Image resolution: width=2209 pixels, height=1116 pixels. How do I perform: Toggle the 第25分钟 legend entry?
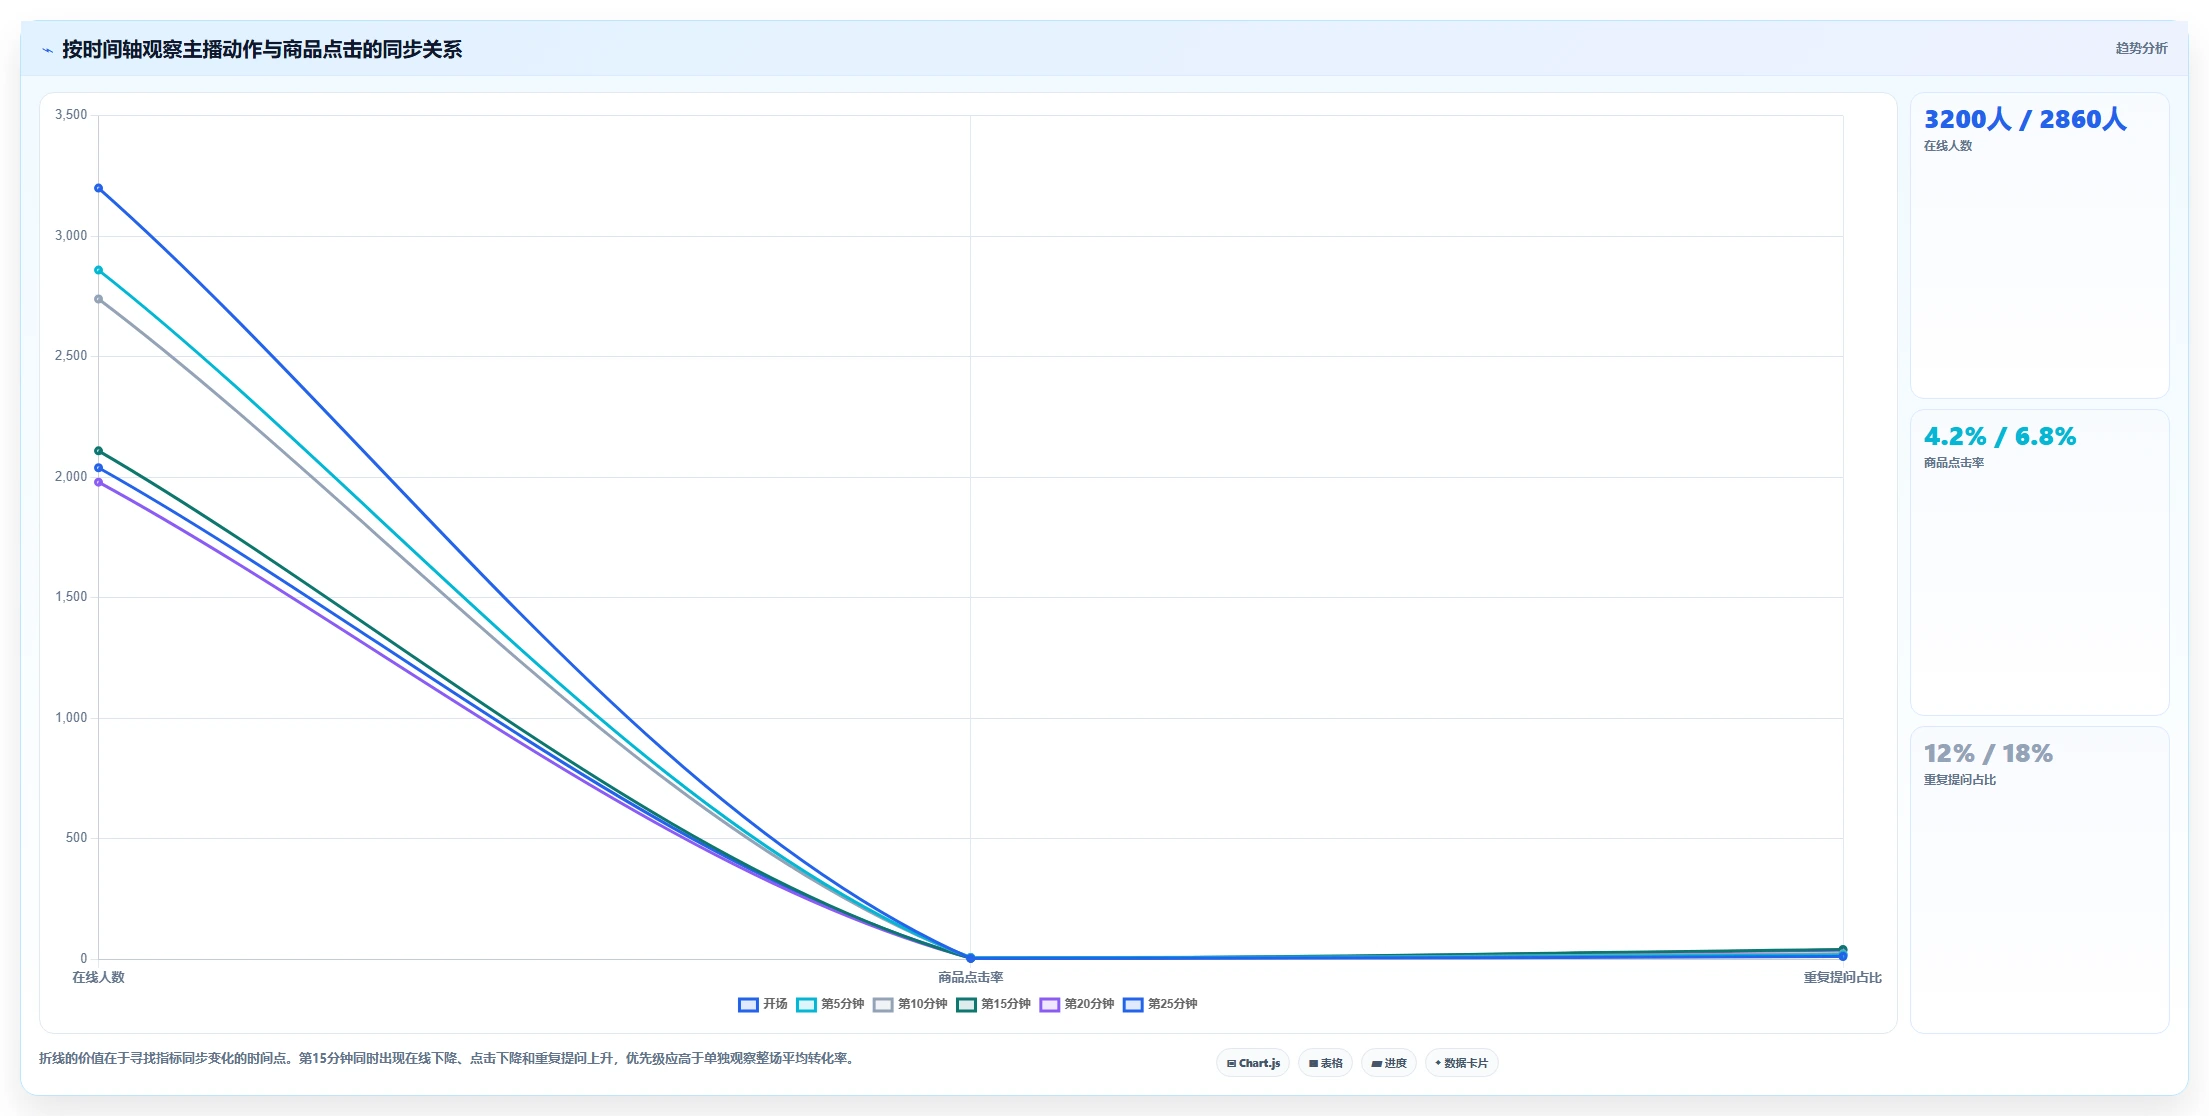pos(1160,1004)
